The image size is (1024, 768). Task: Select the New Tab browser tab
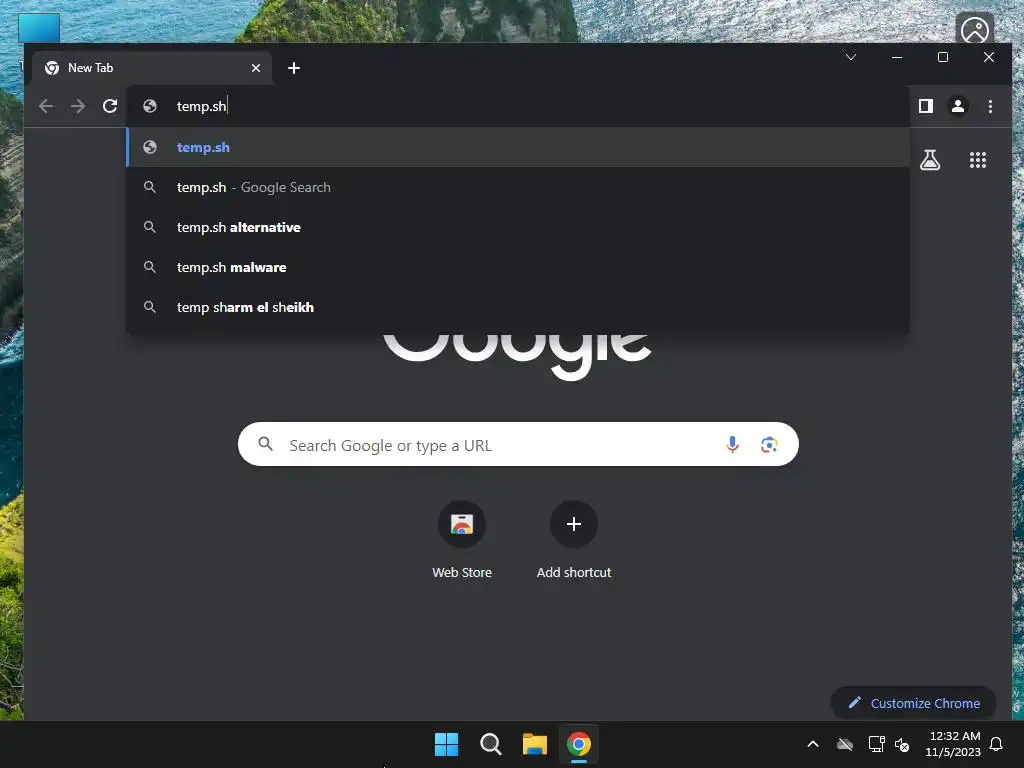[x=152, y=68]
